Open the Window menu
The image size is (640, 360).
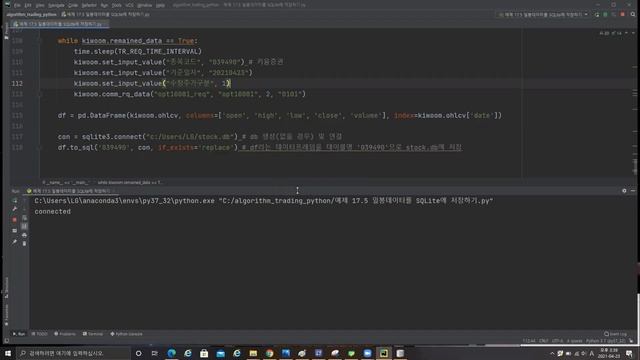(144, 5)
